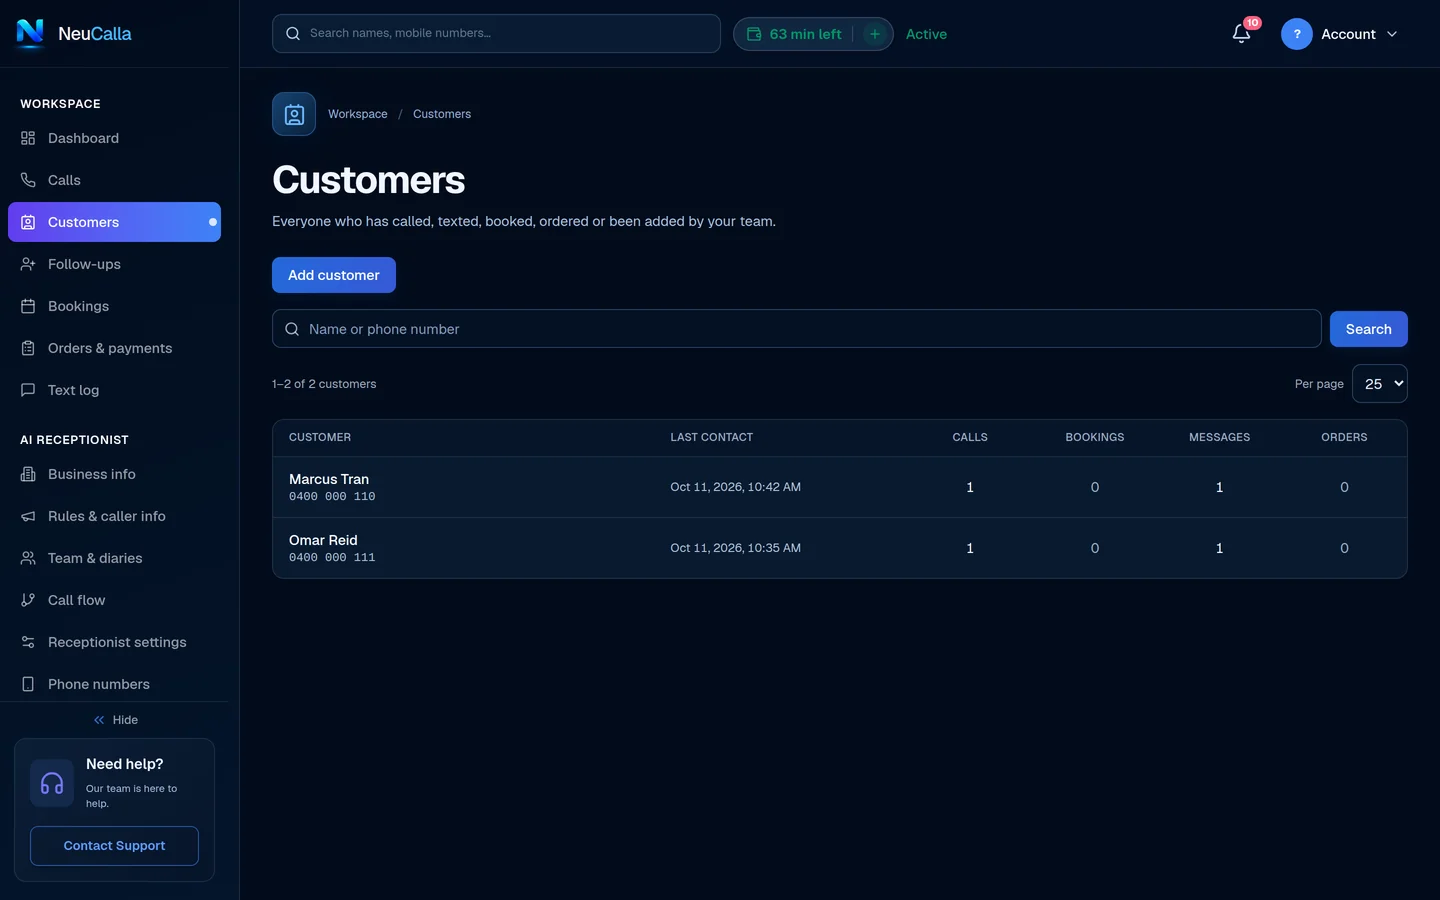Image resolution: width=1440 pixels, height=900 pixels.
Task: Collapse the sidebar with Hide
Action: pyautogui.click(x=115, y=720)
